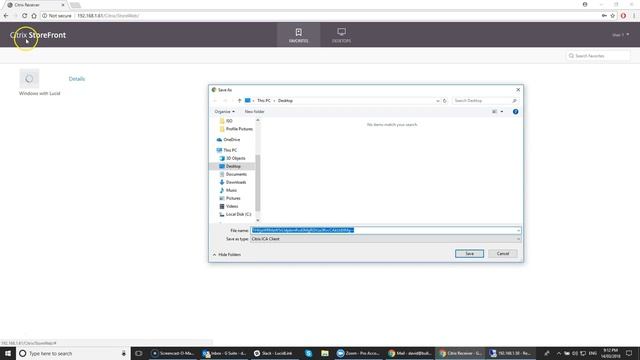640x360 pixels.
Task: Click the saved password key icon
Action: pos(604,16)
